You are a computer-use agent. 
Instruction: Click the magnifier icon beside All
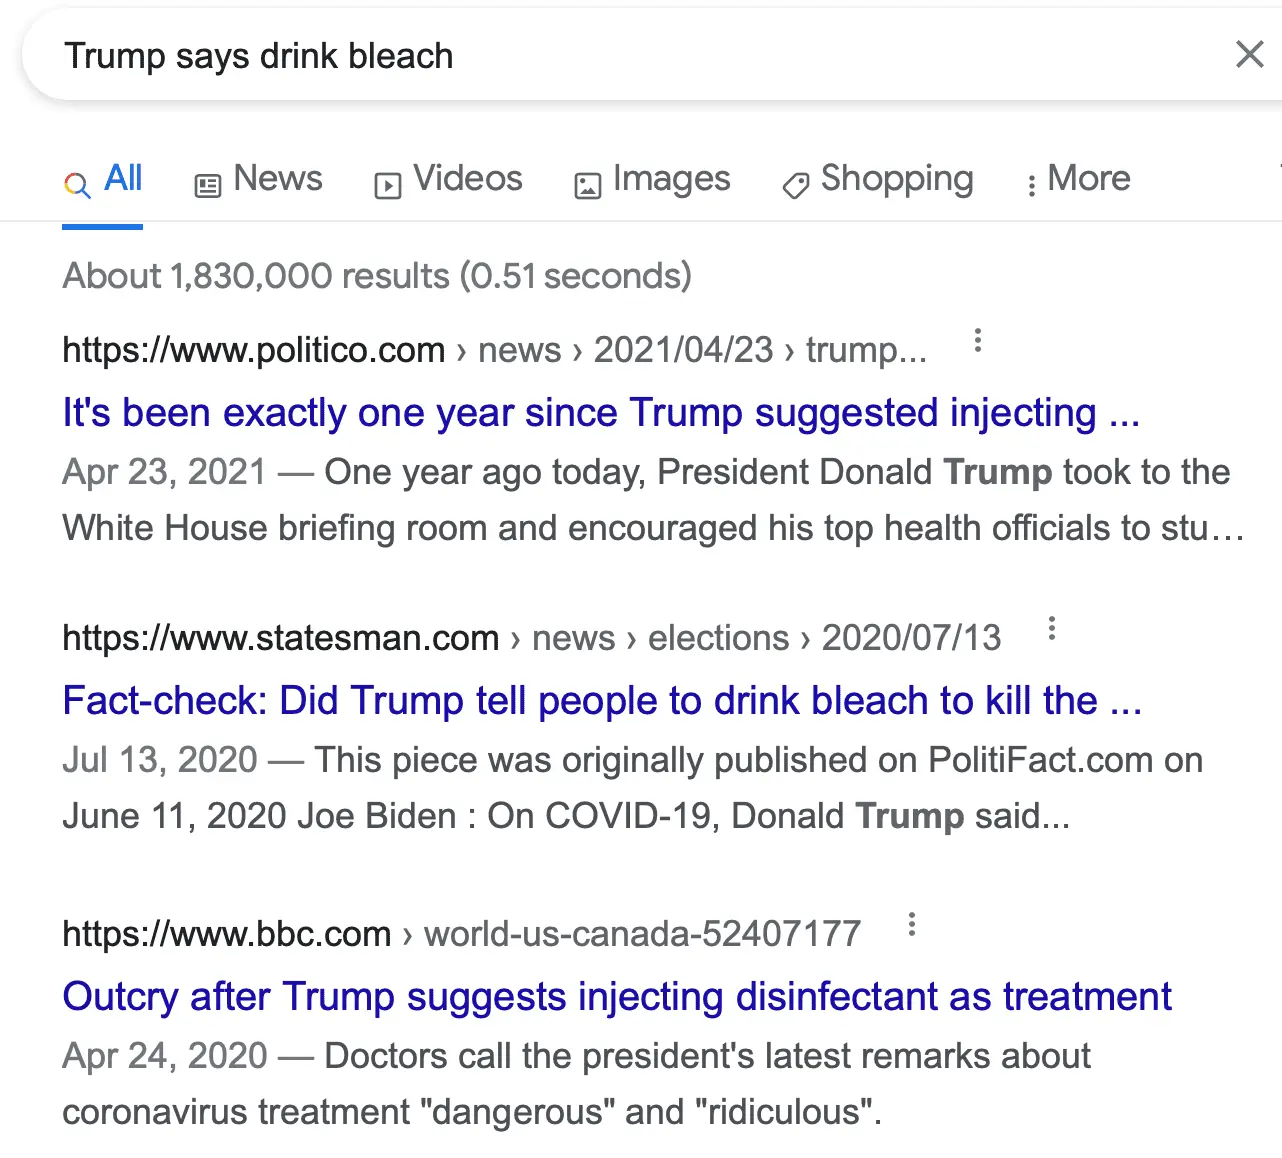click(77, 184)
